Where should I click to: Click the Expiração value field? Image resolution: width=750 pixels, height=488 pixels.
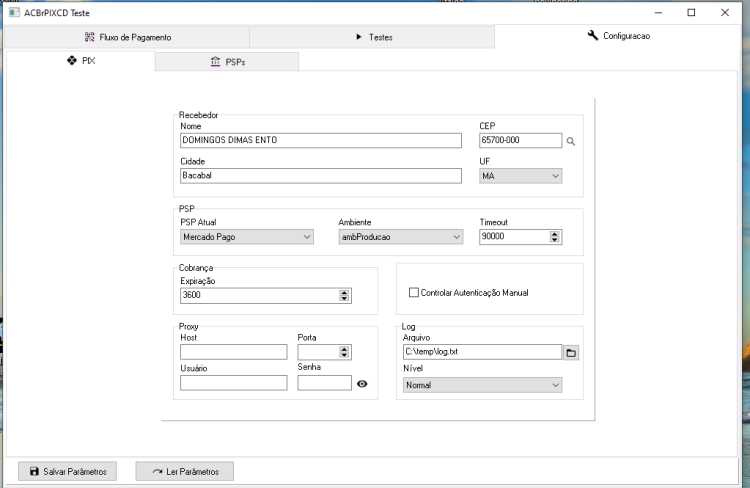tap(260, 296)
